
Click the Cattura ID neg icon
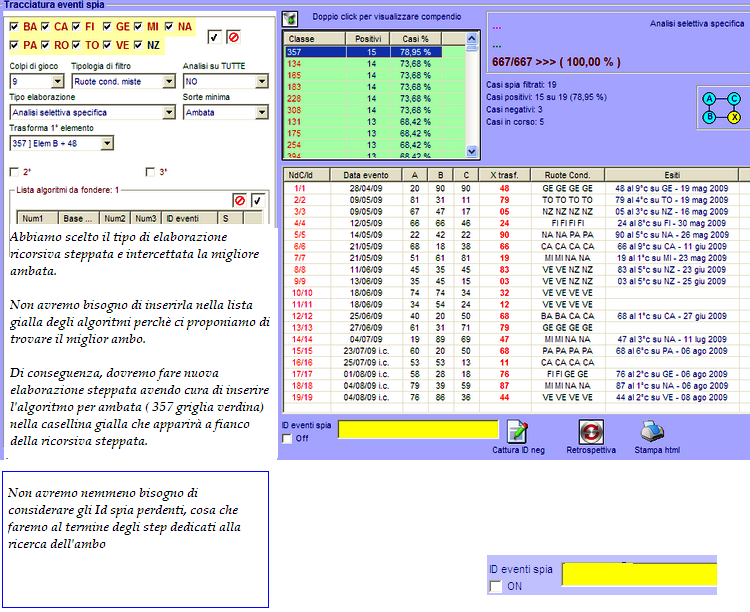coord(517,431)
